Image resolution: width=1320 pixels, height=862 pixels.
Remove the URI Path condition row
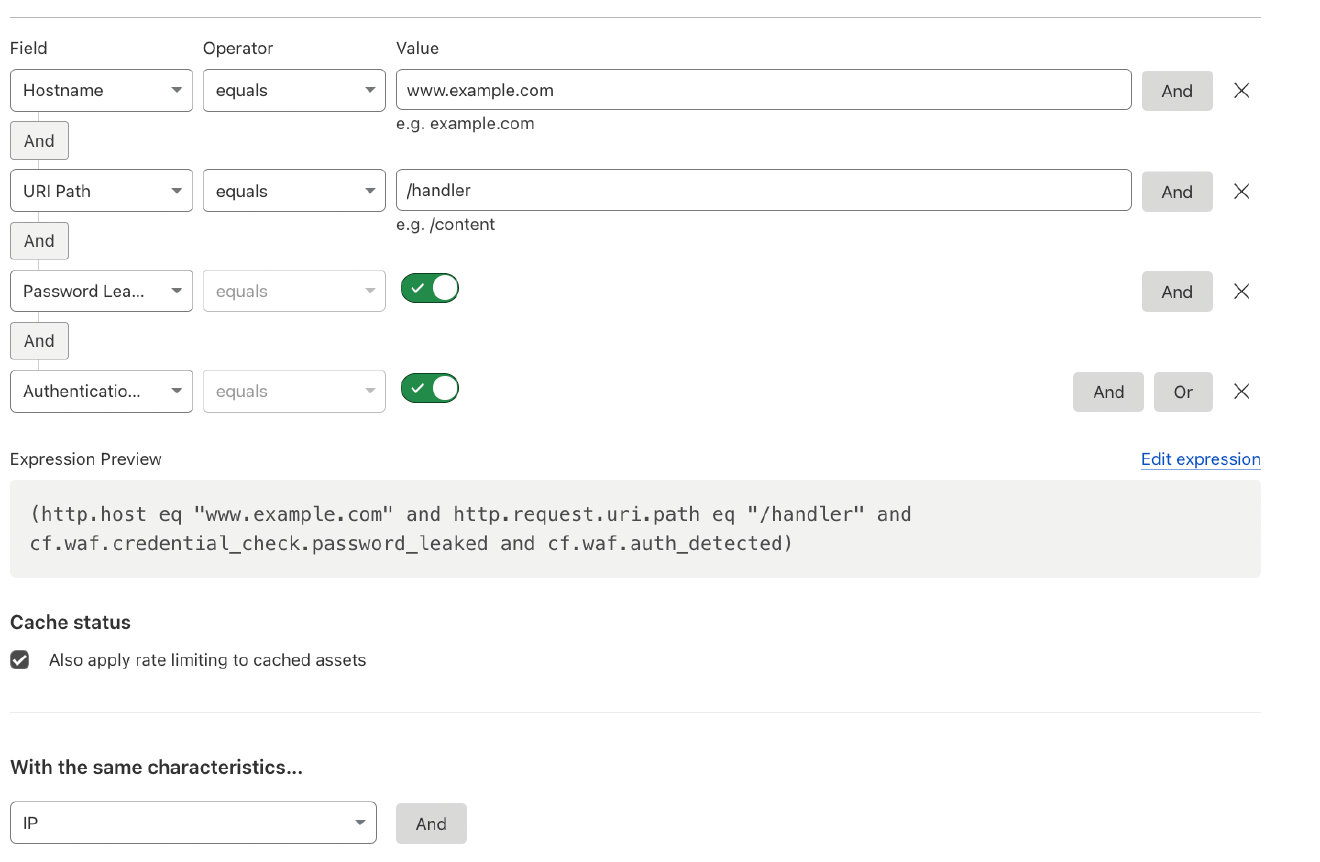1241,191
